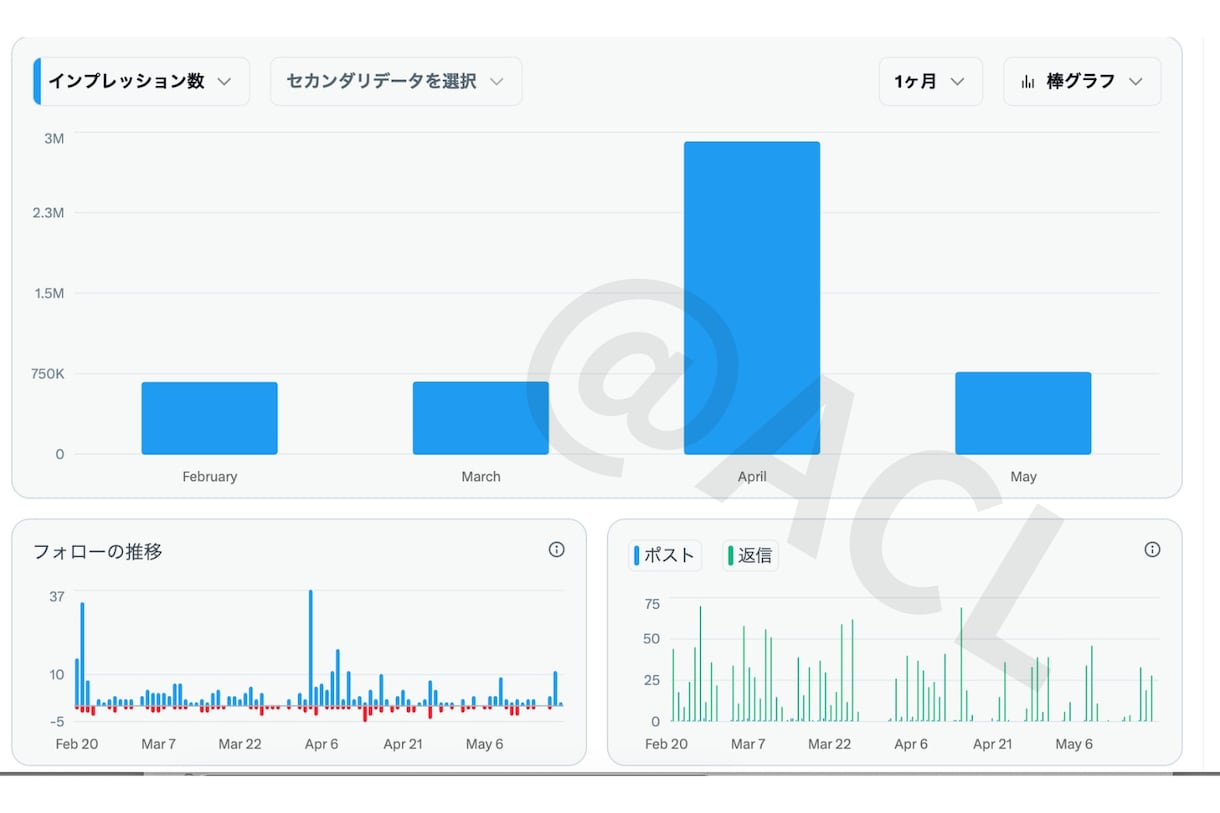Screen dimensions: 1220x813
Task: Click the February impressions bar
Action: point(209,418)
